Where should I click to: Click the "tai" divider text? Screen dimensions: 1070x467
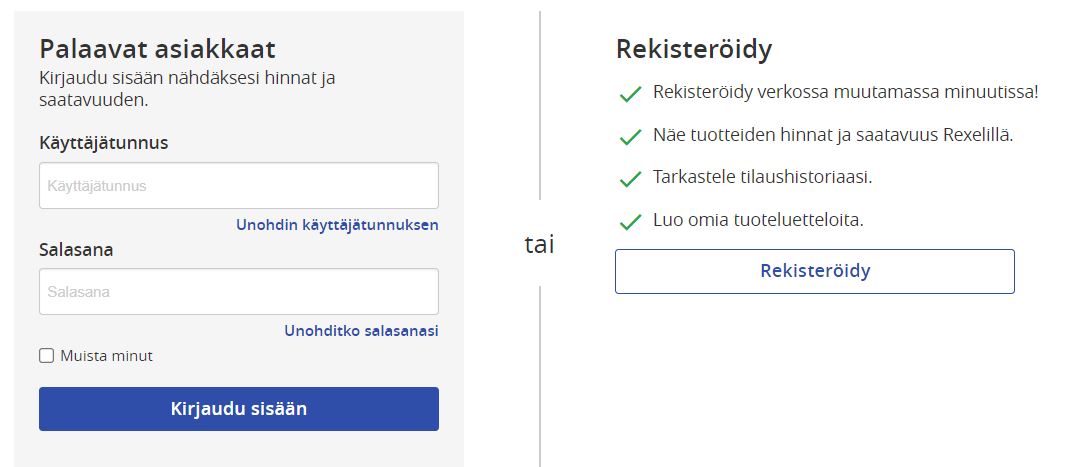pyautogui.click(x=539, y=245)
